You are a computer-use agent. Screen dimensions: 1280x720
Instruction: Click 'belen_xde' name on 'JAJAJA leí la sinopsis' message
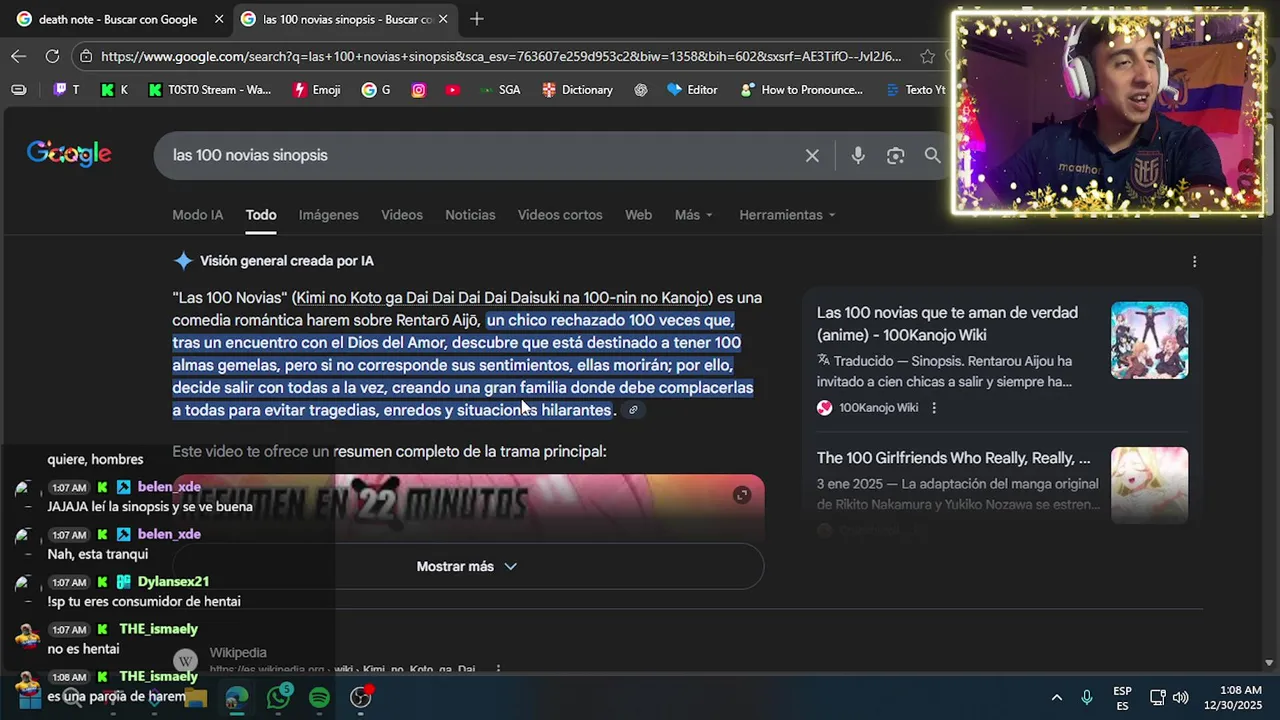pyautogui.click(x=169, y=487)
